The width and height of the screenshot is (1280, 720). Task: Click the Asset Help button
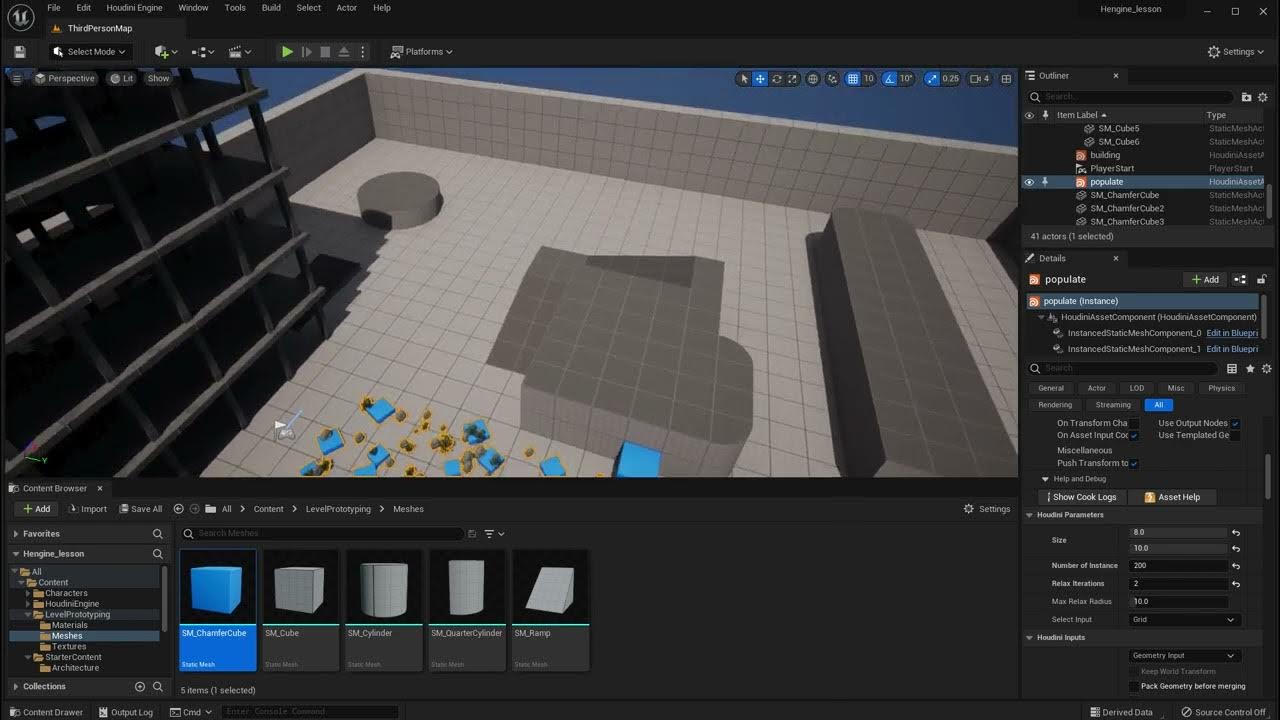pyautogui.click(x=1172, y=497)
